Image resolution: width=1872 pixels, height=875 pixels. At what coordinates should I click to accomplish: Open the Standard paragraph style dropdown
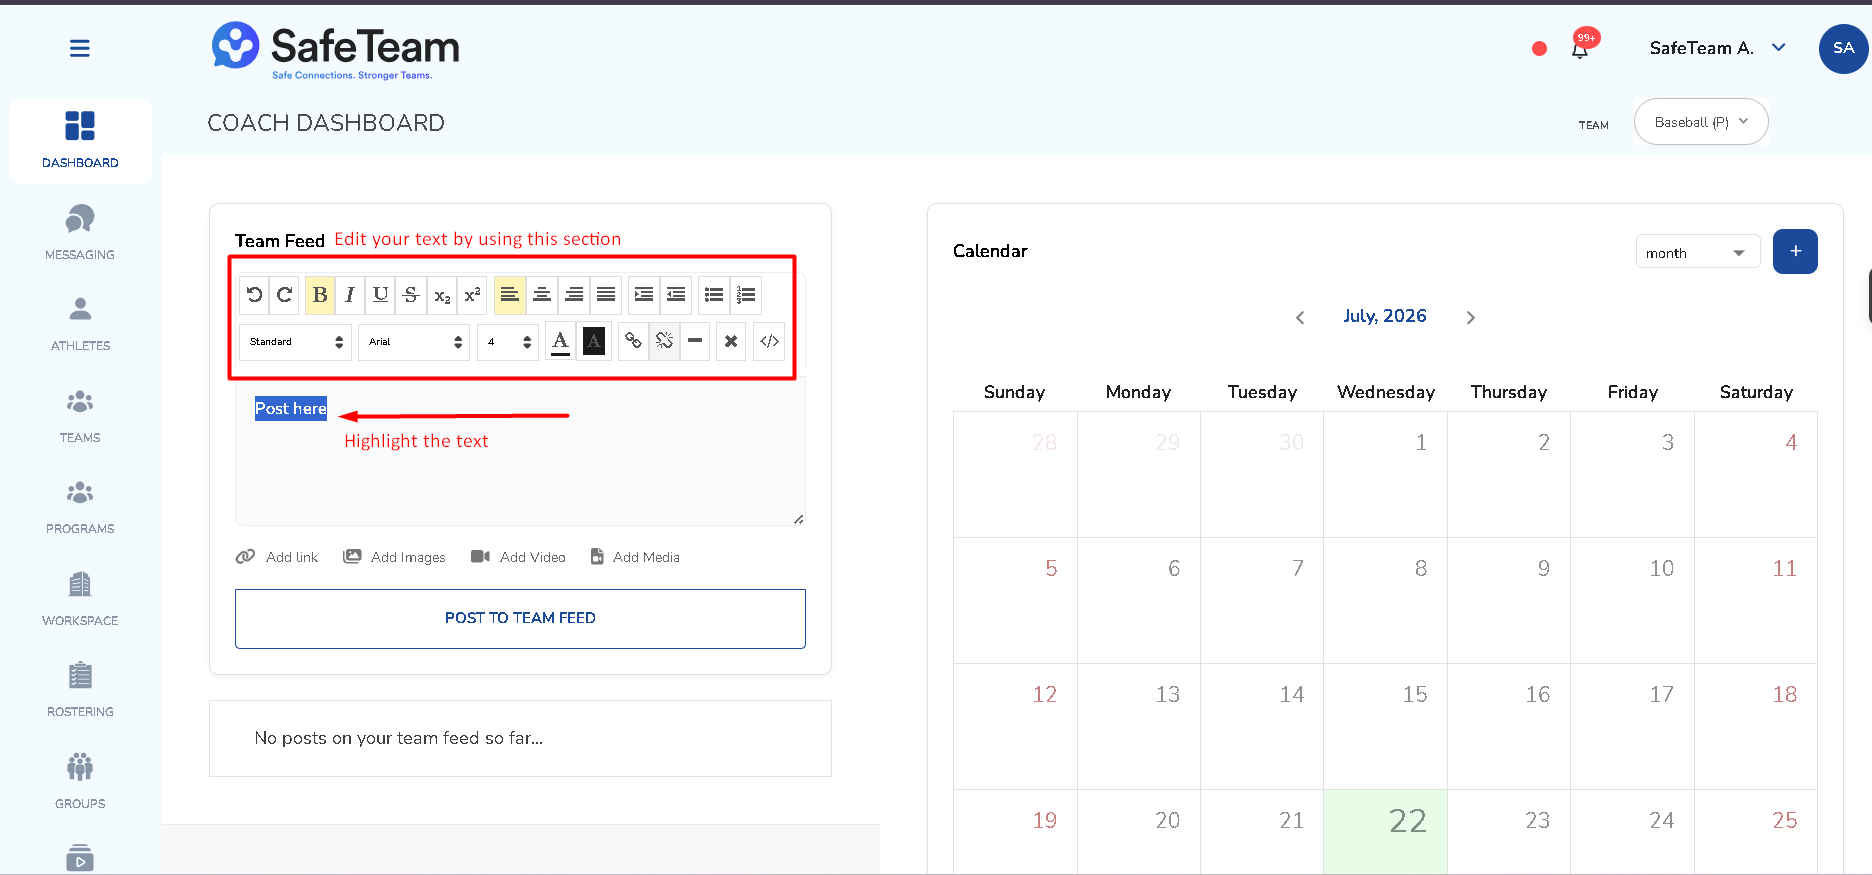pos(296,341)
